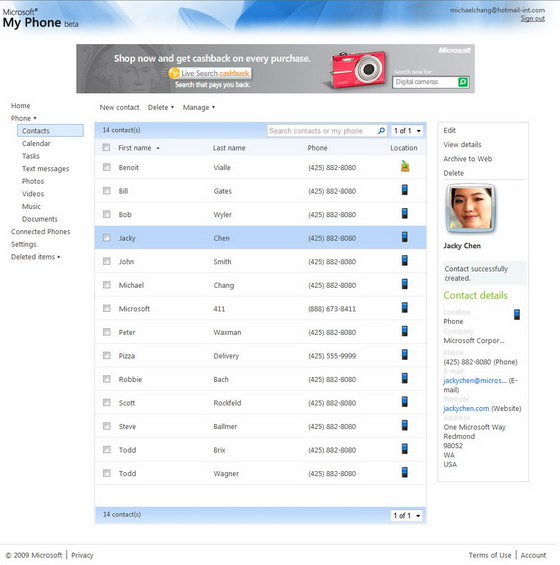Screen dimensions: 560x565
Task: Click the magnifier icon in contacts search box
Action: pyautogui.click(x=381, y=131)
